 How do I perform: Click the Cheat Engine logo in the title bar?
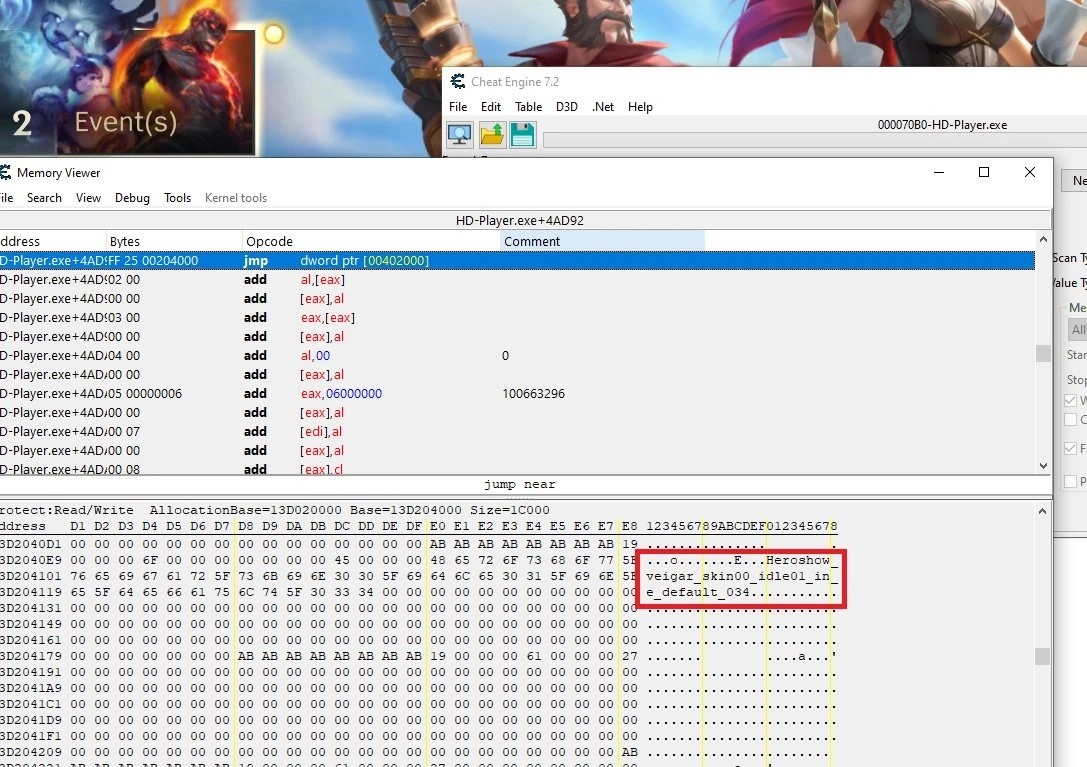(x=458, y=82)
